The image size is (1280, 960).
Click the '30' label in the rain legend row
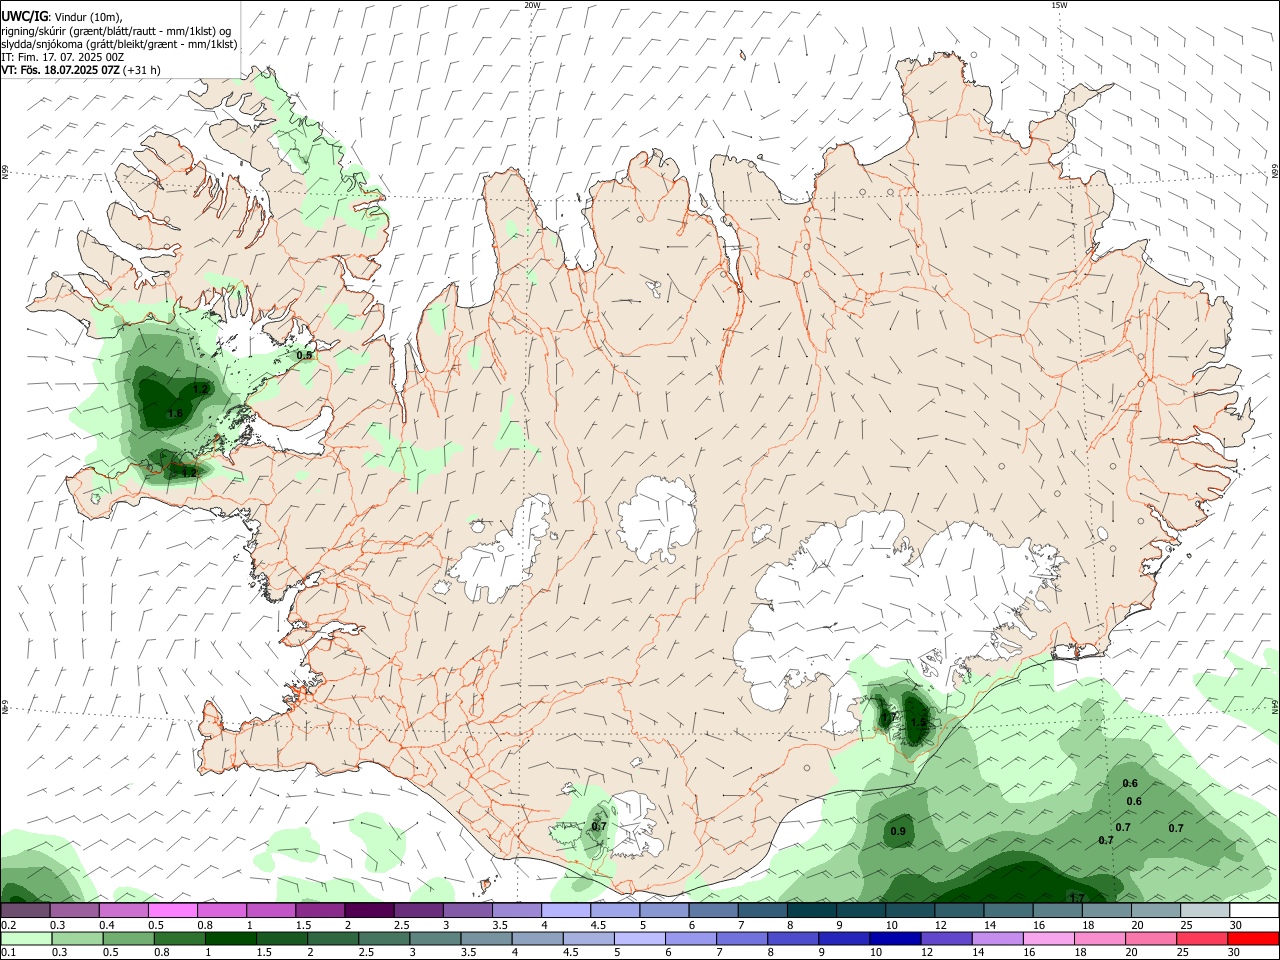pyautogui.click(x=1233, y=952)
